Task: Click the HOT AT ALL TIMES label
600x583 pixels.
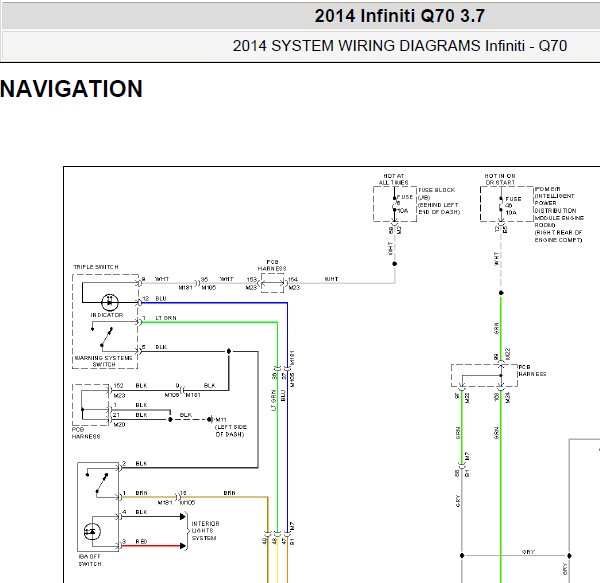Action: tap(394, 179)
